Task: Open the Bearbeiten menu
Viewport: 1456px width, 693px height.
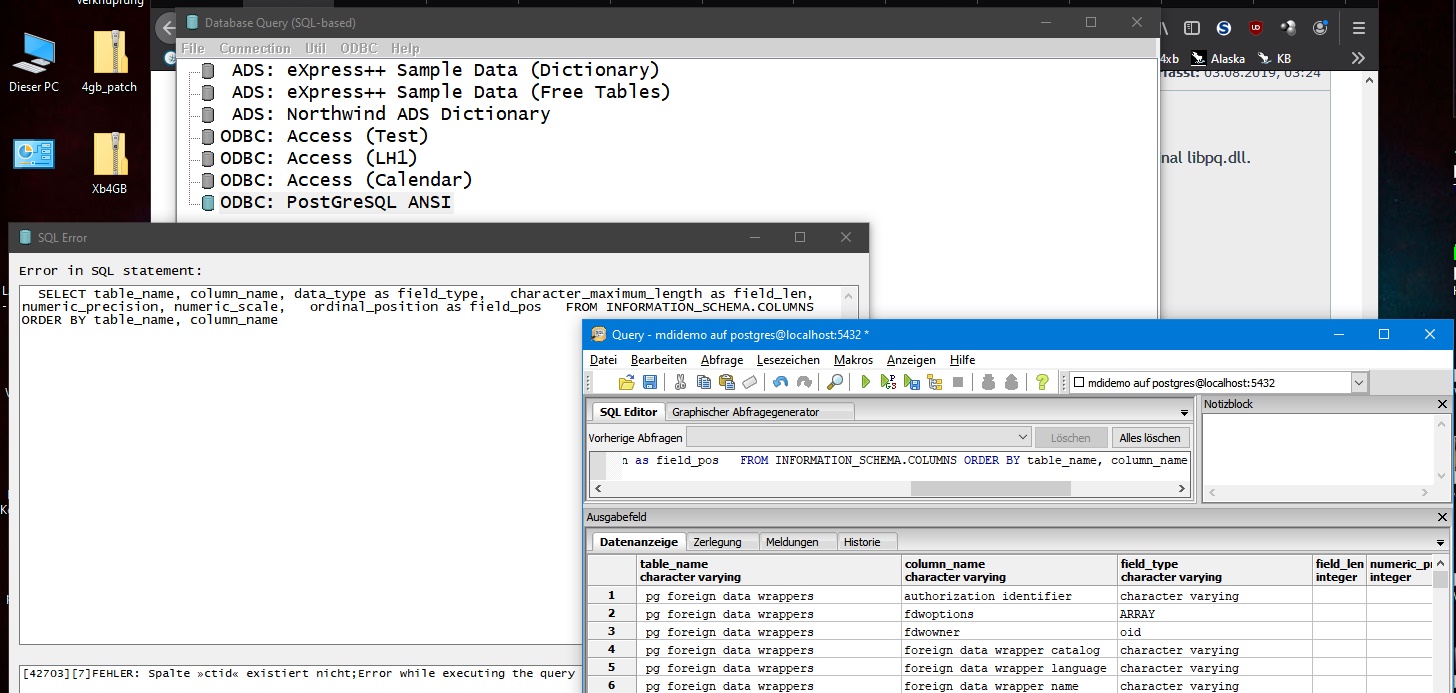Action: tap(659, 360)
